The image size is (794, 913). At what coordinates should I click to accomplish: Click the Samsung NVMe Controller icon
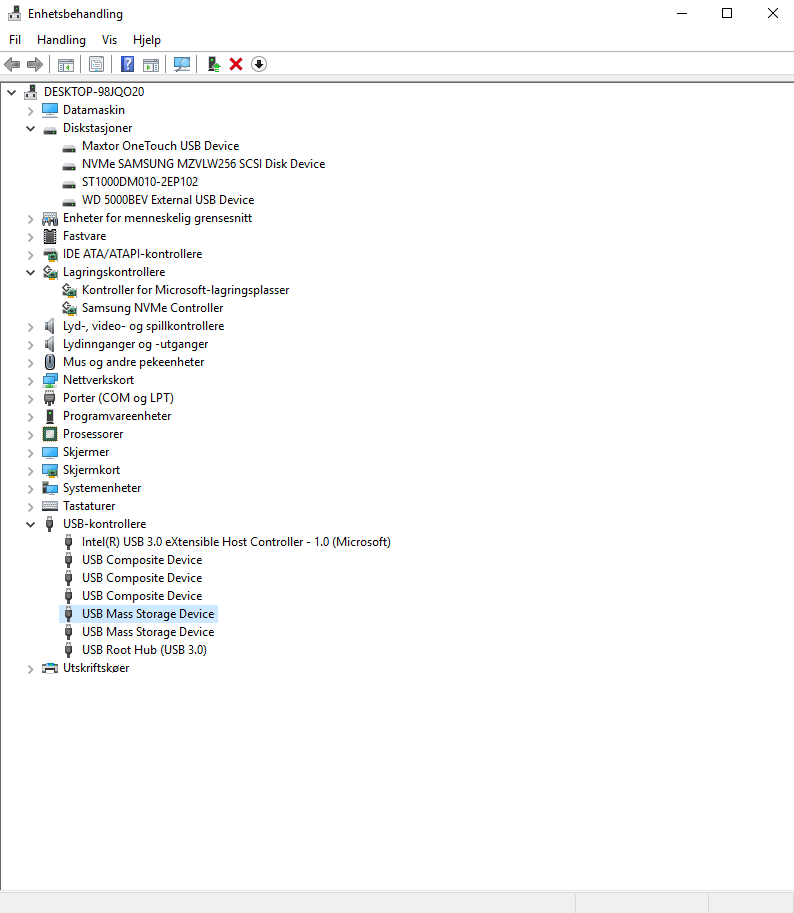coord(69,308)
